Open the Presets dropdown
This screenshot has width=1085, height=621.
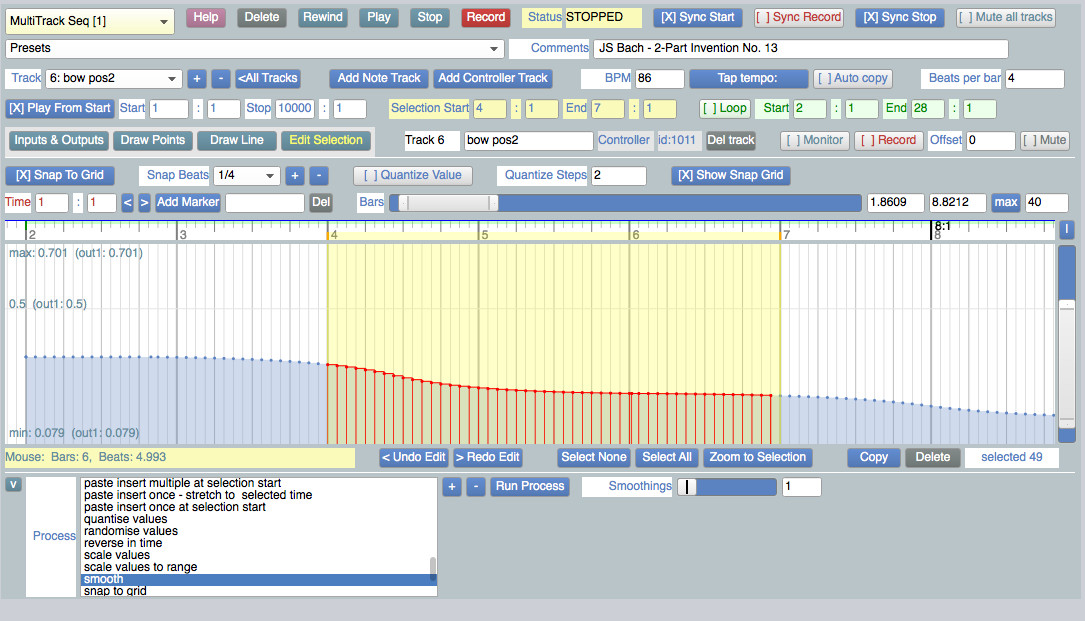255,48
